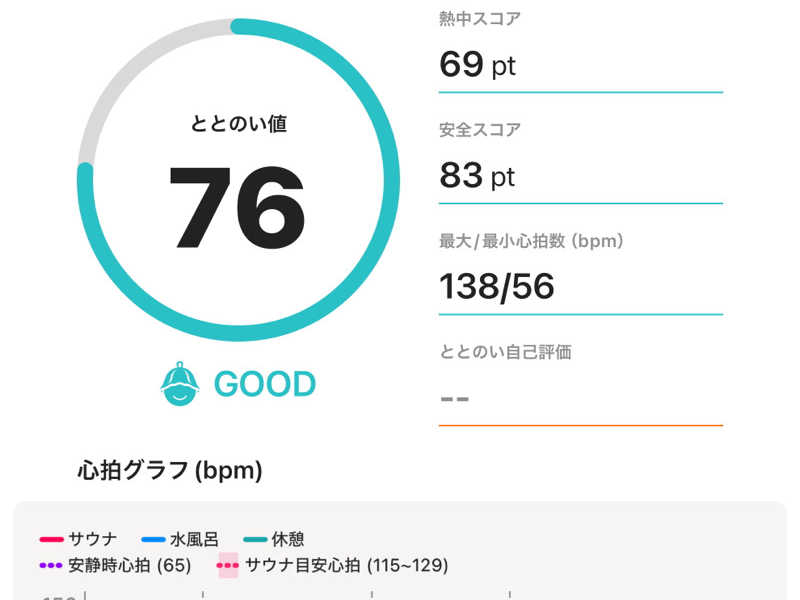The height and width of the screenshot is (600, 800).
Task: Click the purple dotted 安静時心拍 marker
Action: tap(51, 565)
